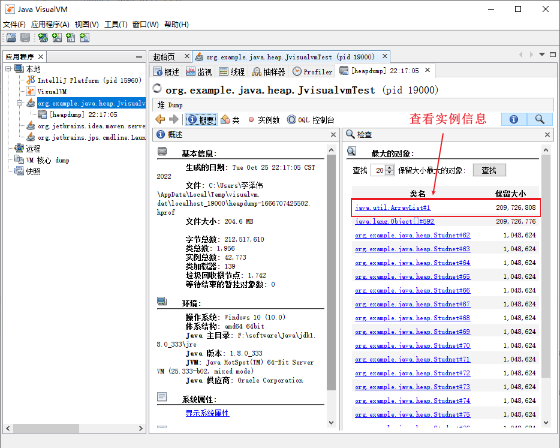The image size is (560, 448).
Task: Minimize the applications panel with the dash icon
Action: pos(139,57)
